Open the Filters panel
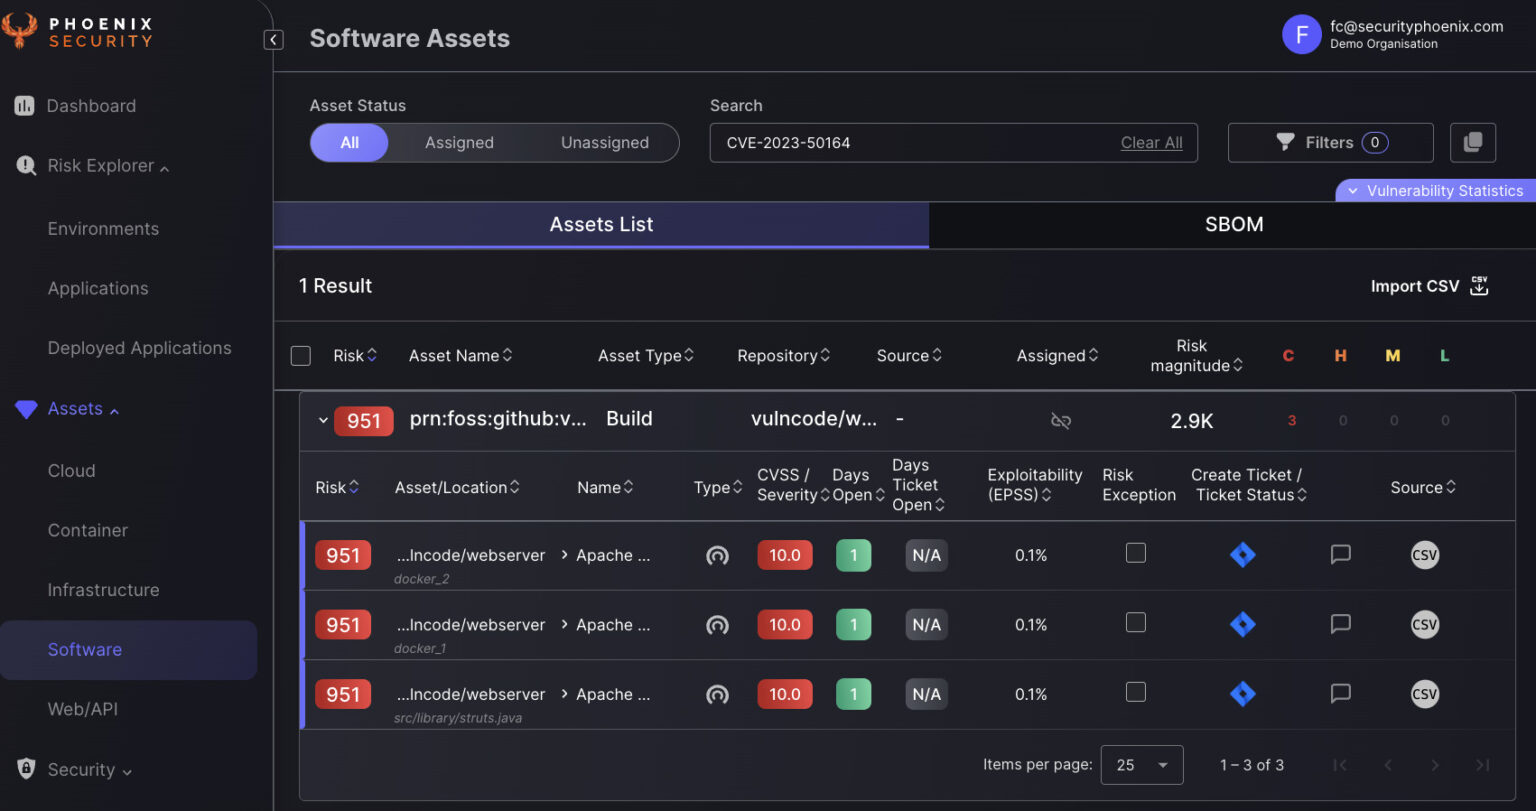 [1330, 142]
